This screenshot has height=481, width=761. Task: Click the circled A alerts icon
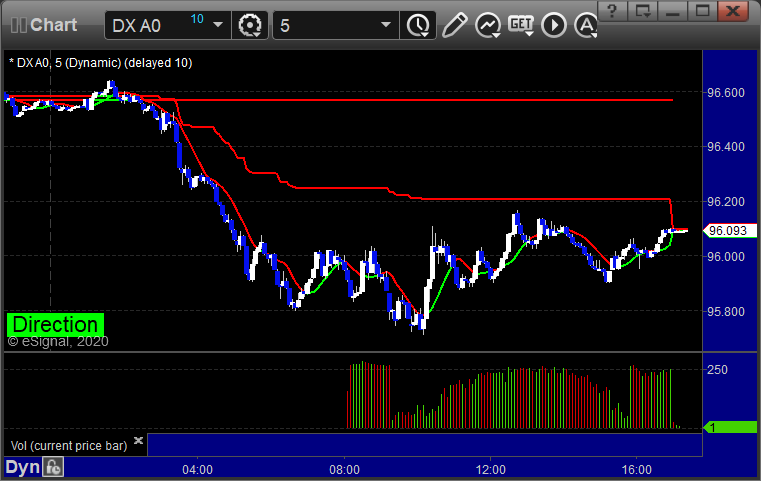click(586, 25)
